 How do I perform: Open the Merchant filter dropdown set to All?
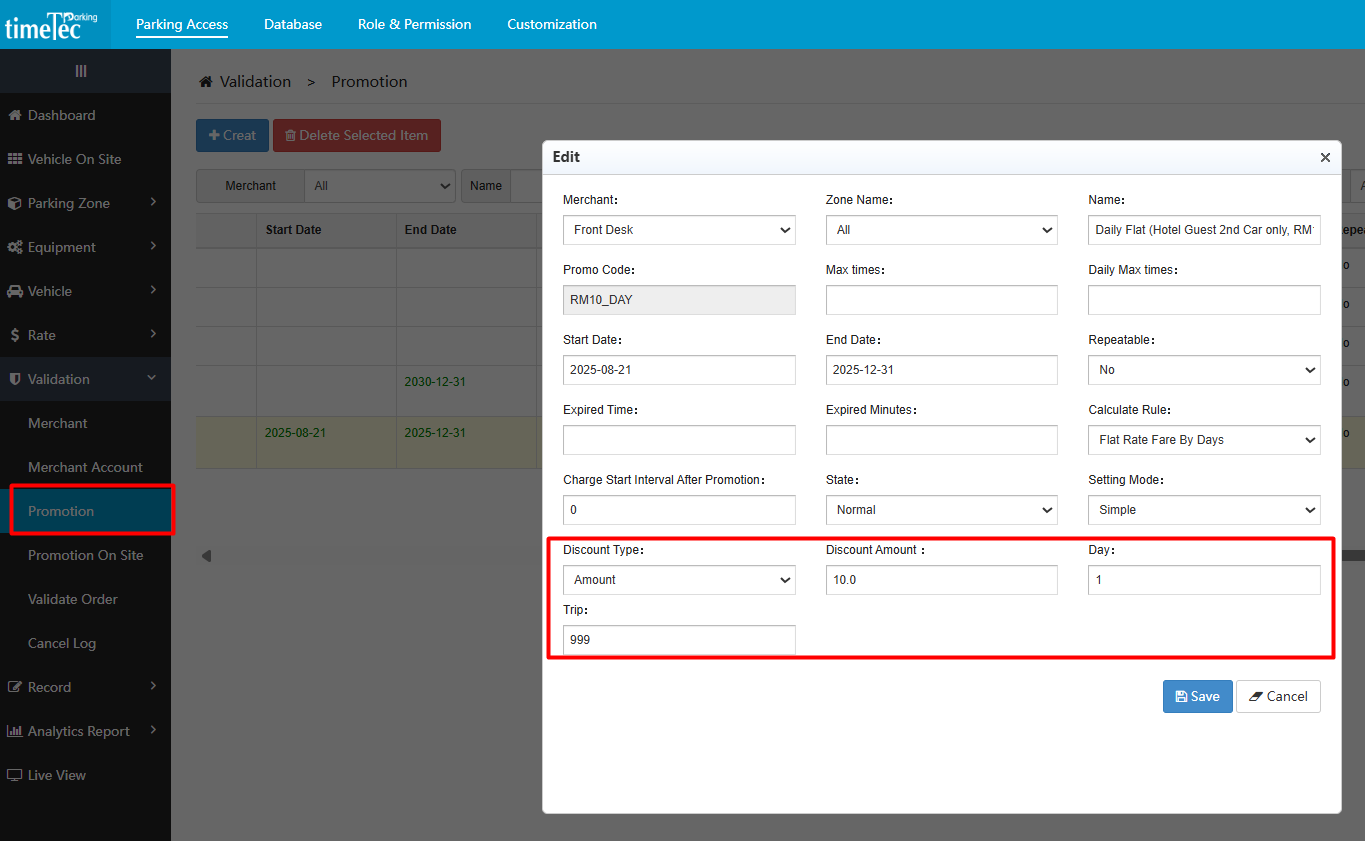click(x=380, y=186)
